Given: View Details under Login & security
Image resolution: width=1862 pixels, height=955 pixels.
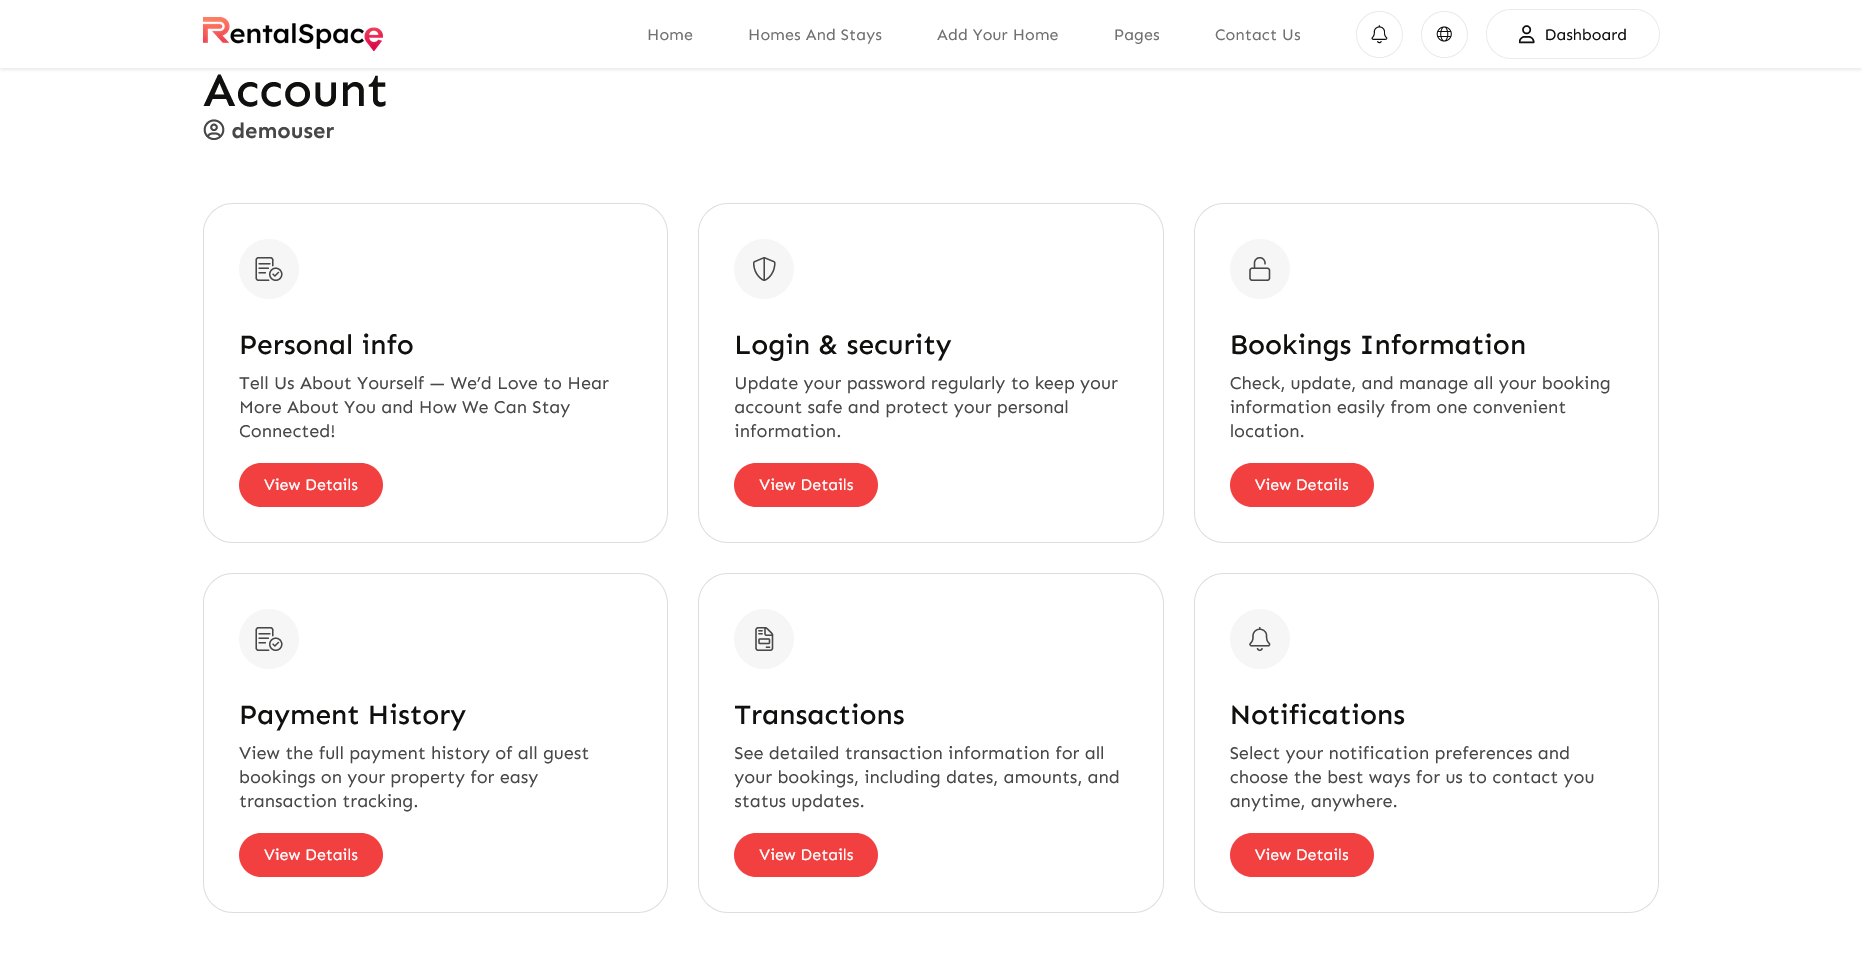Looking at the screenshot, I should 806,485.
